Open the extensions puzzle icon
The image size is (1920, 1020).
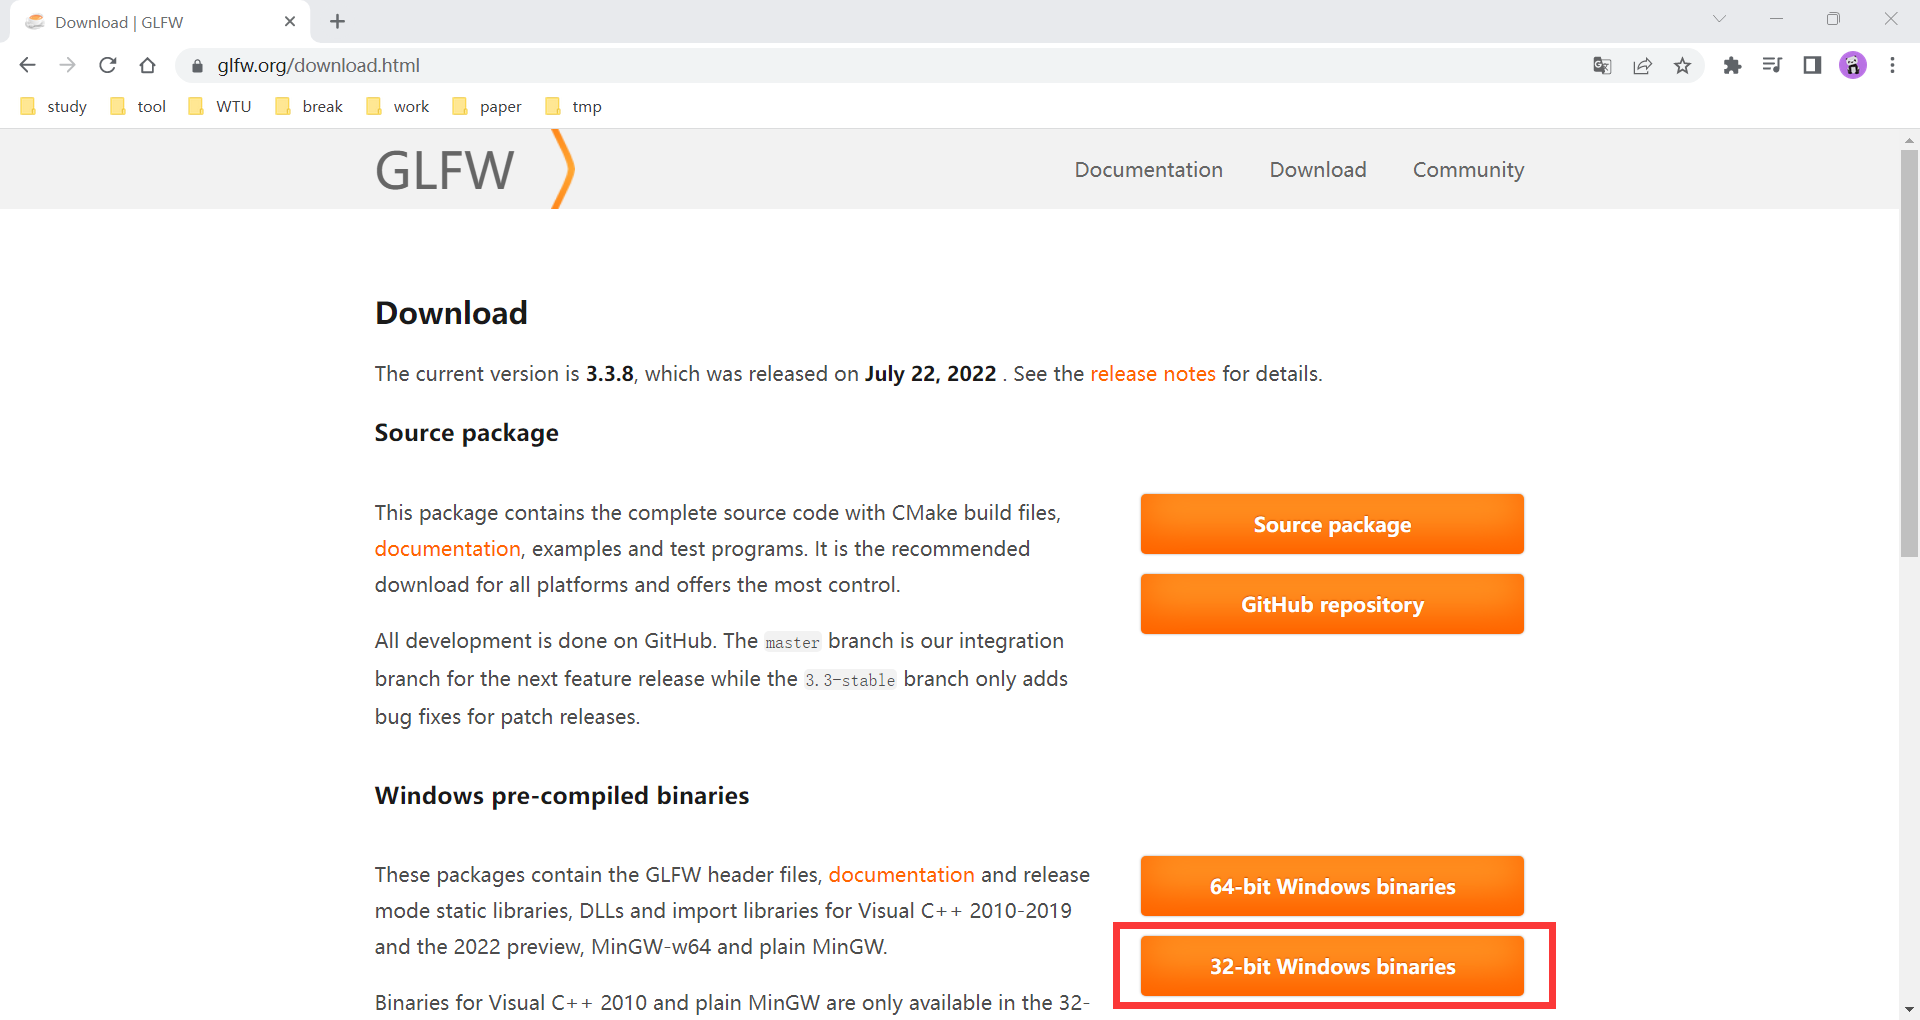[1732, 66]
